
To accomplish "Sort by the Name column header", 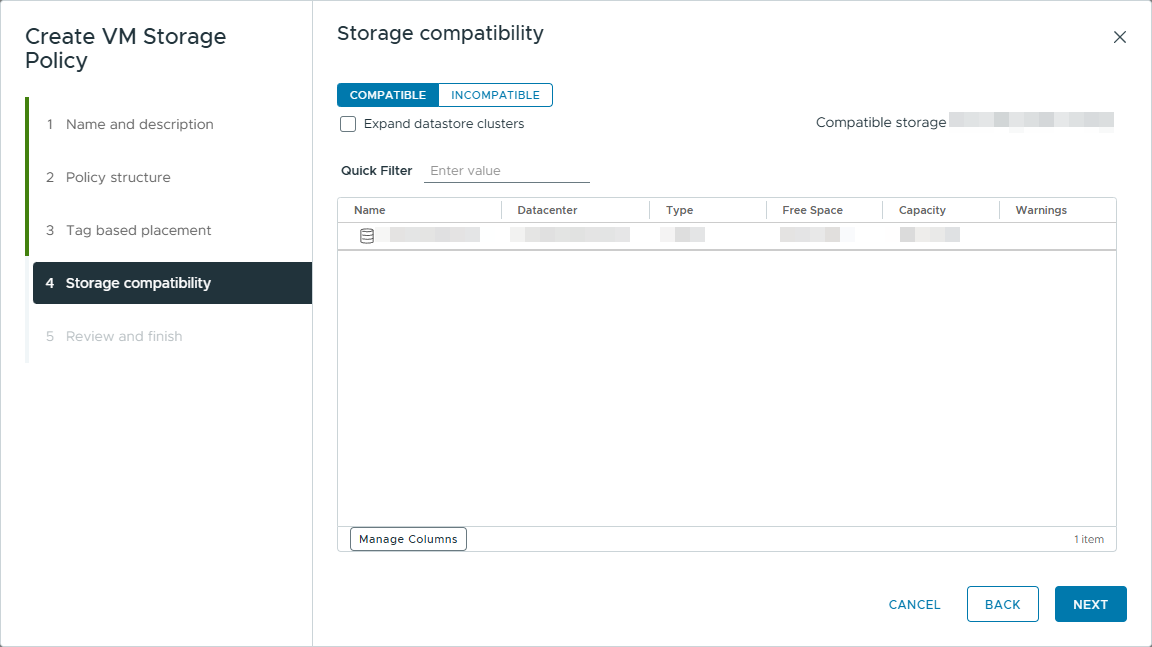I will coord(370,210).
